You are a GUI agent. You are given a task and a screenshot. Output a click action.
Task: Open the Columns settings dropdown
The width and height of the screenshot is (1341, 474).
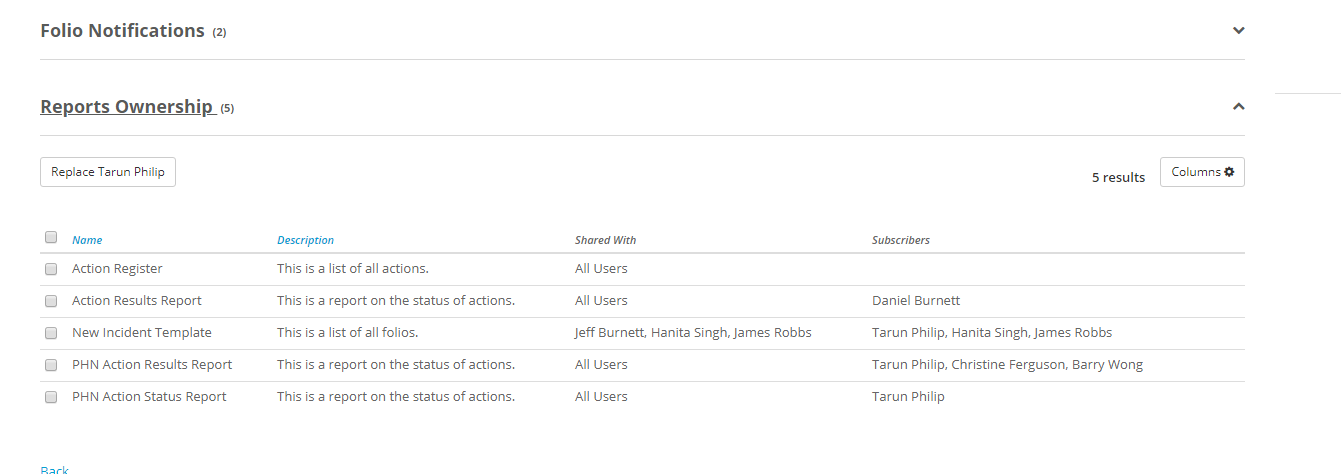click(x=1202, y=172)
